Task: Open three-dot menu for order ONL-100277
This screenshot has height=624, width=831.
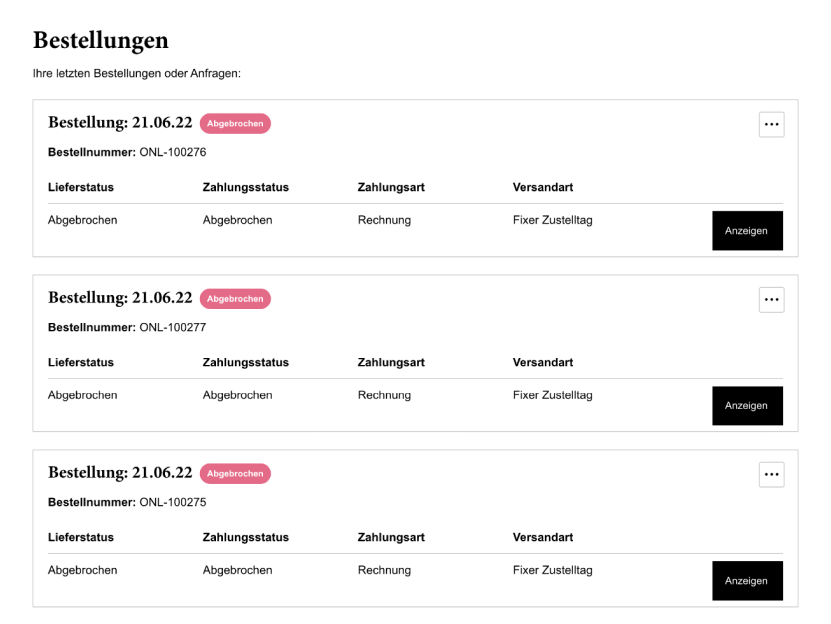Action: click(771, 300)
